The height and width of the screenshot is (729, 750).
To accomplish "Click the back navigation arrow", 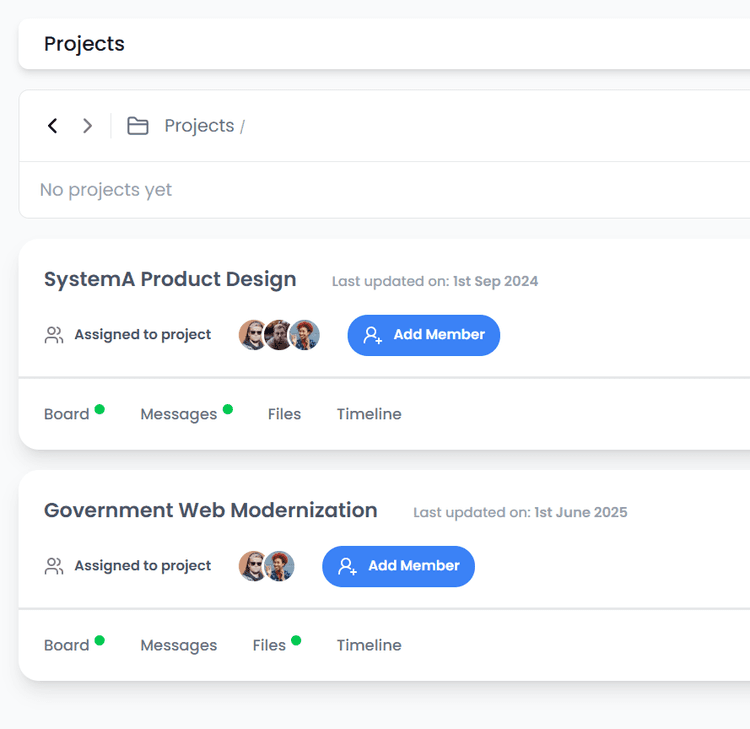I will (53, 126).
